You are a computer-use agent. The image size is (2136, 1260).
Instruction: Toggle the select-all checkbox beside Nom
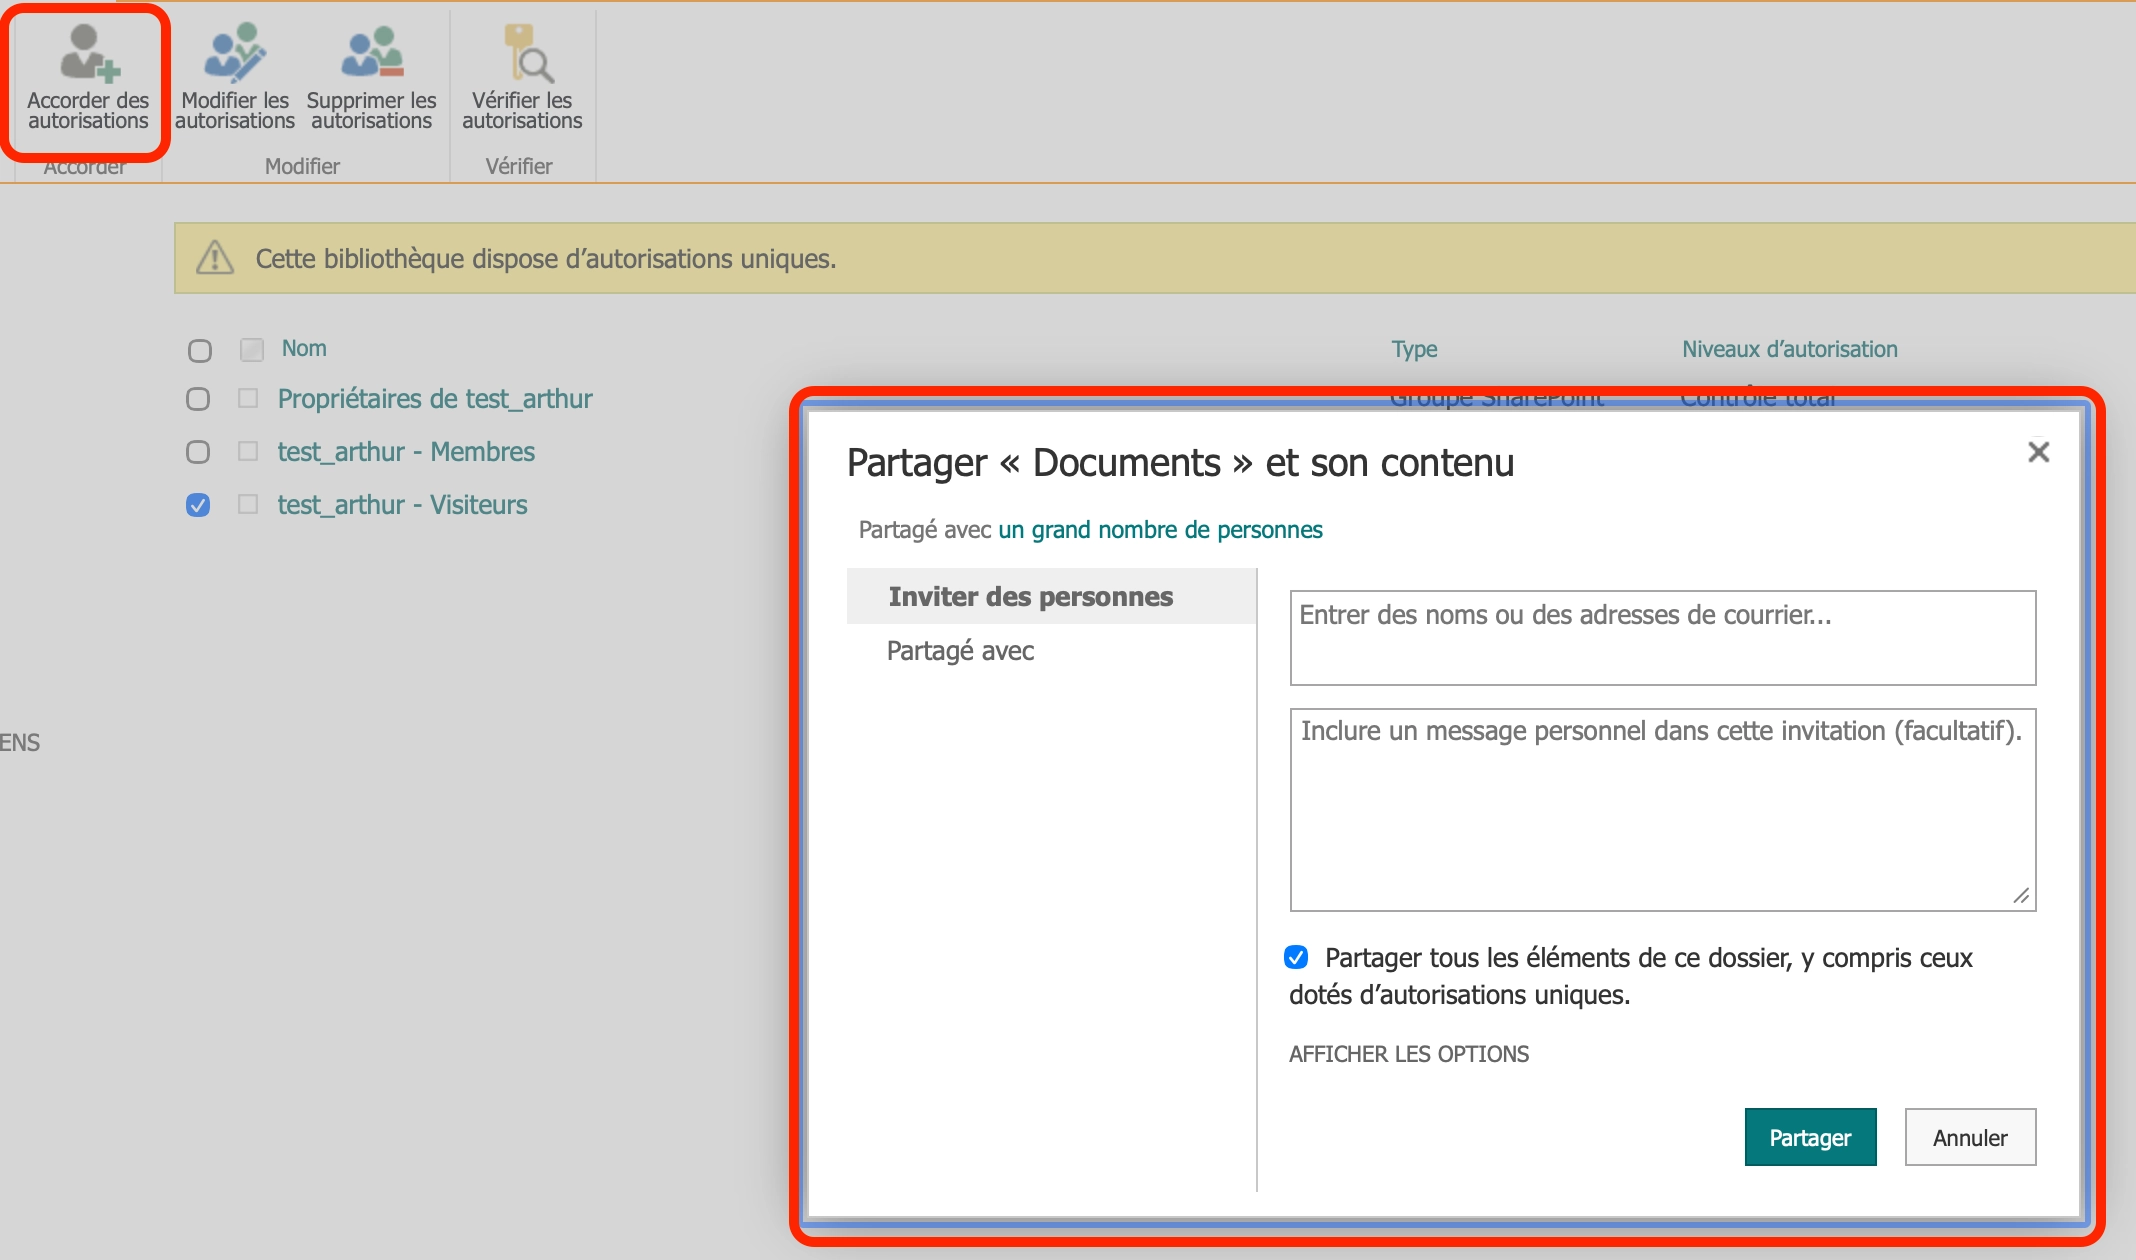point(200,351)
